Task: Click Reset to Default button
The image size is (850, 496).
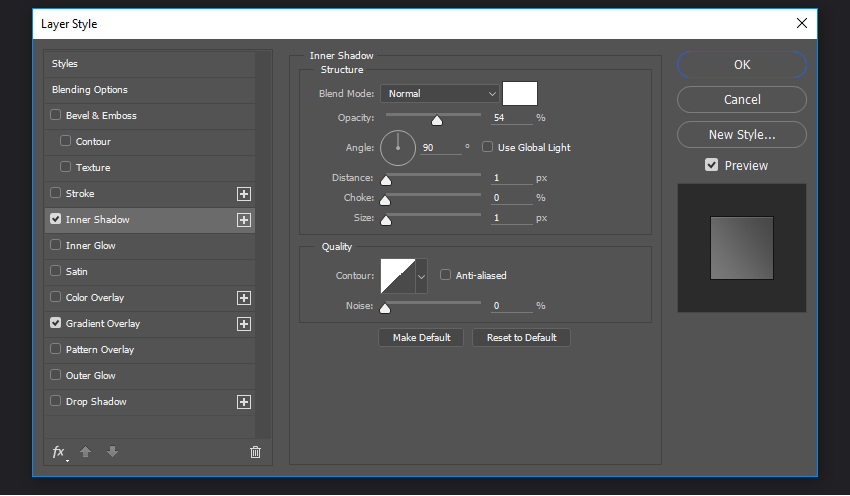Action: tap(521, 338)
